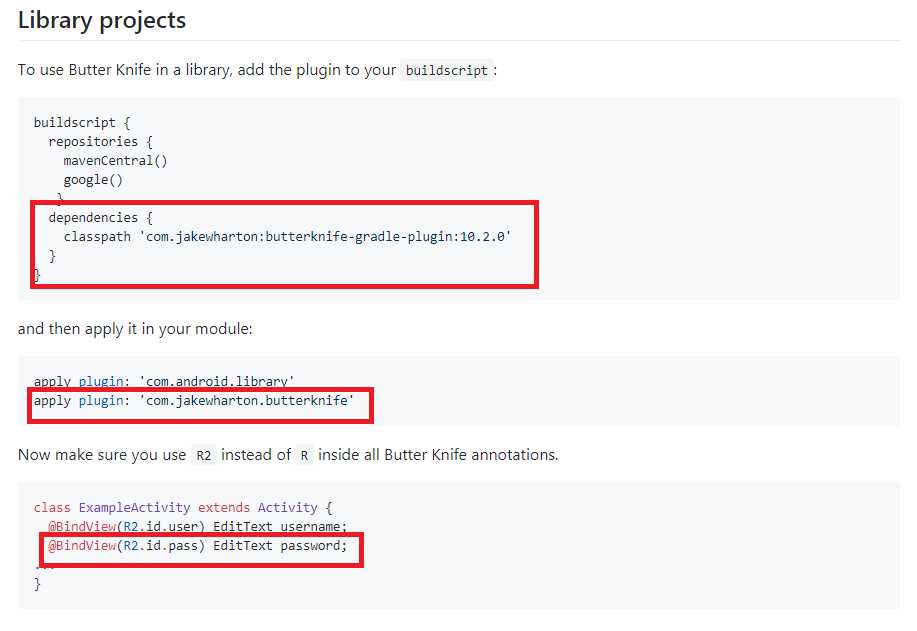Select the @BindView(R2.id.user) annotation
This screenshot has height=631, width=917.
126,526
